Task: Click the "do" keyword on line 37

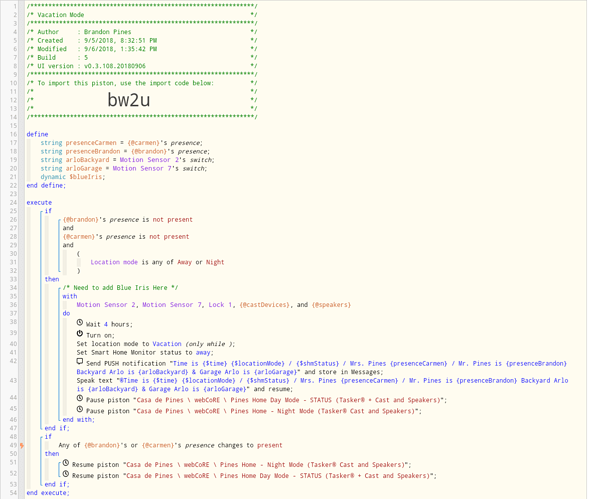Action: point(66,314)
